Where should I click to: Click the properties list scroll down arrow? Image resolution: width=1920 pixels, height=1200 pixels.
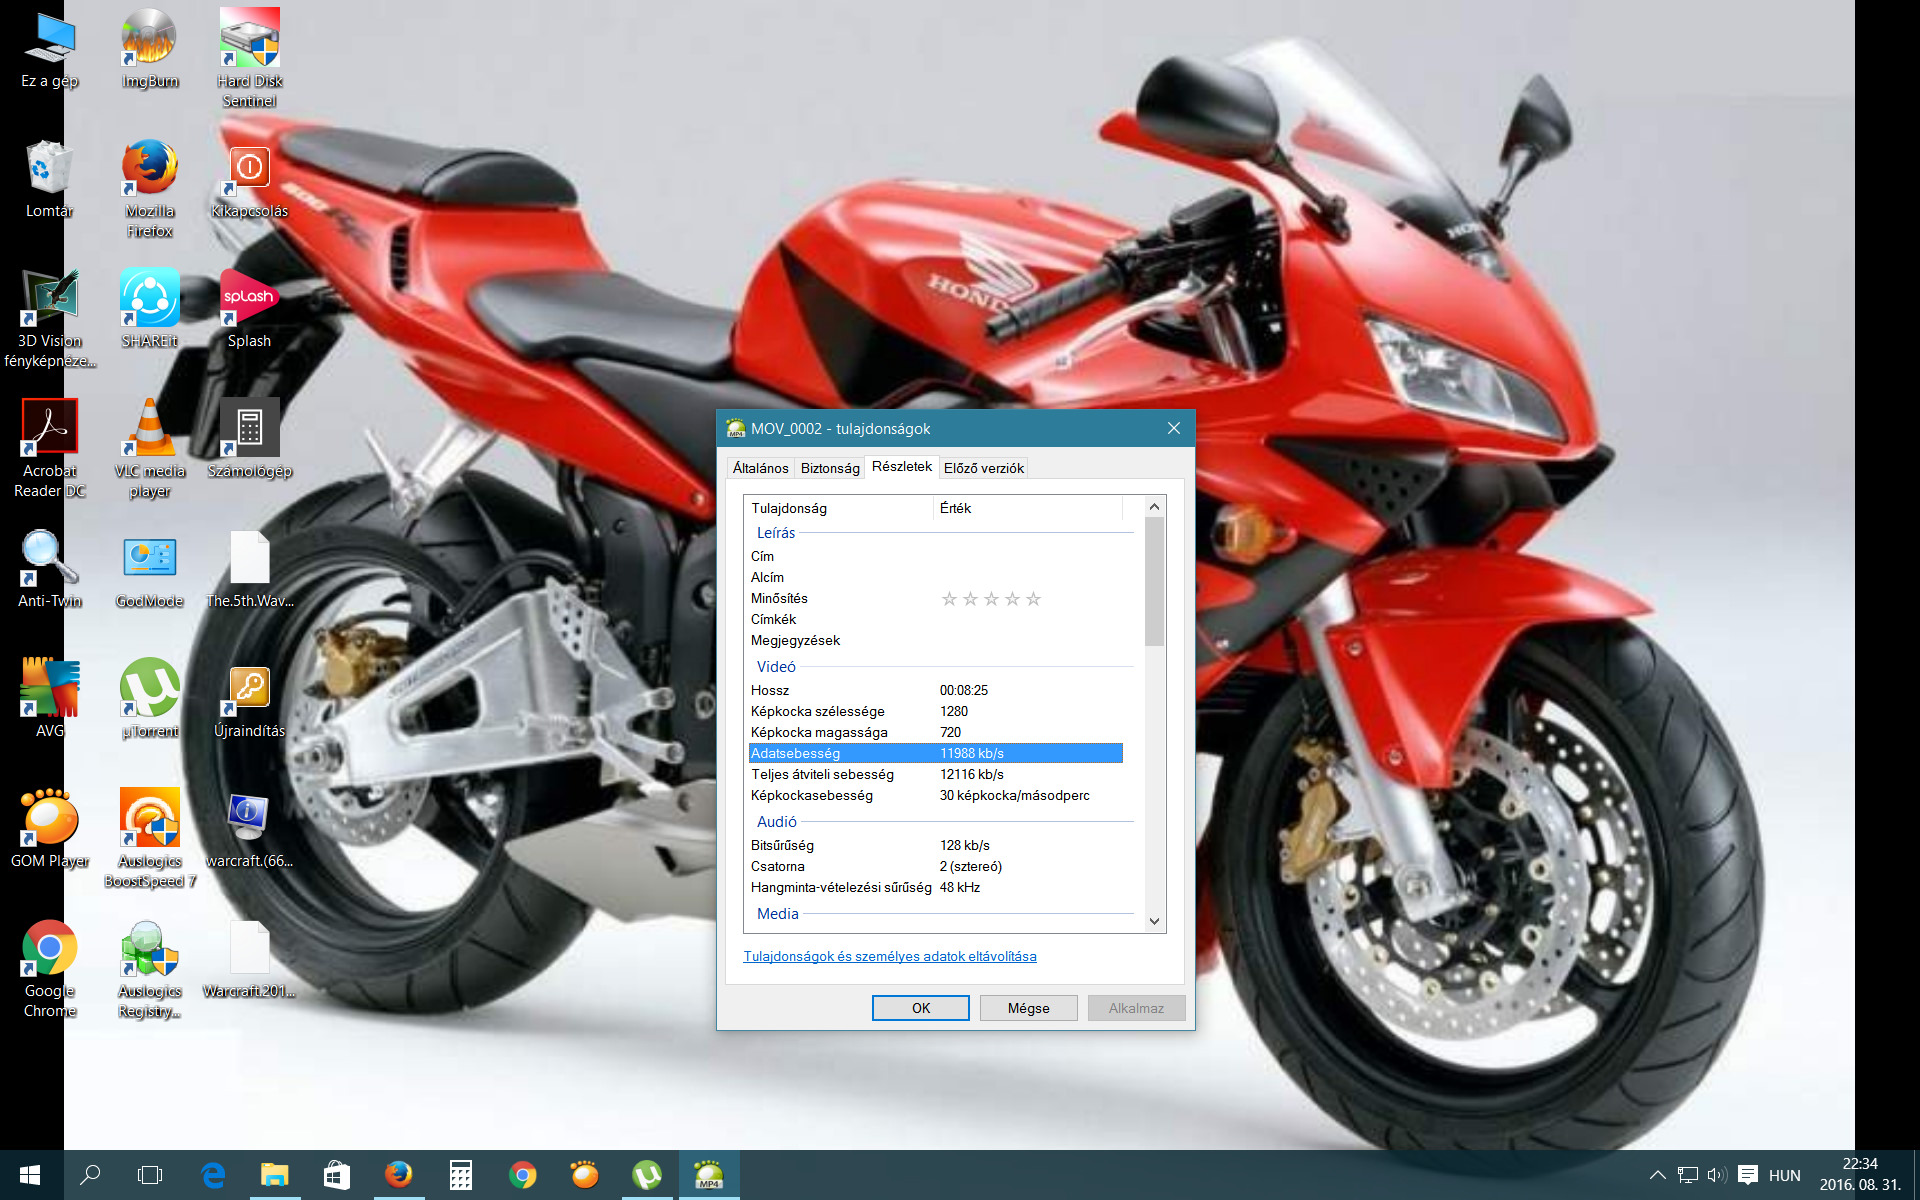(x=1154, y=921)
